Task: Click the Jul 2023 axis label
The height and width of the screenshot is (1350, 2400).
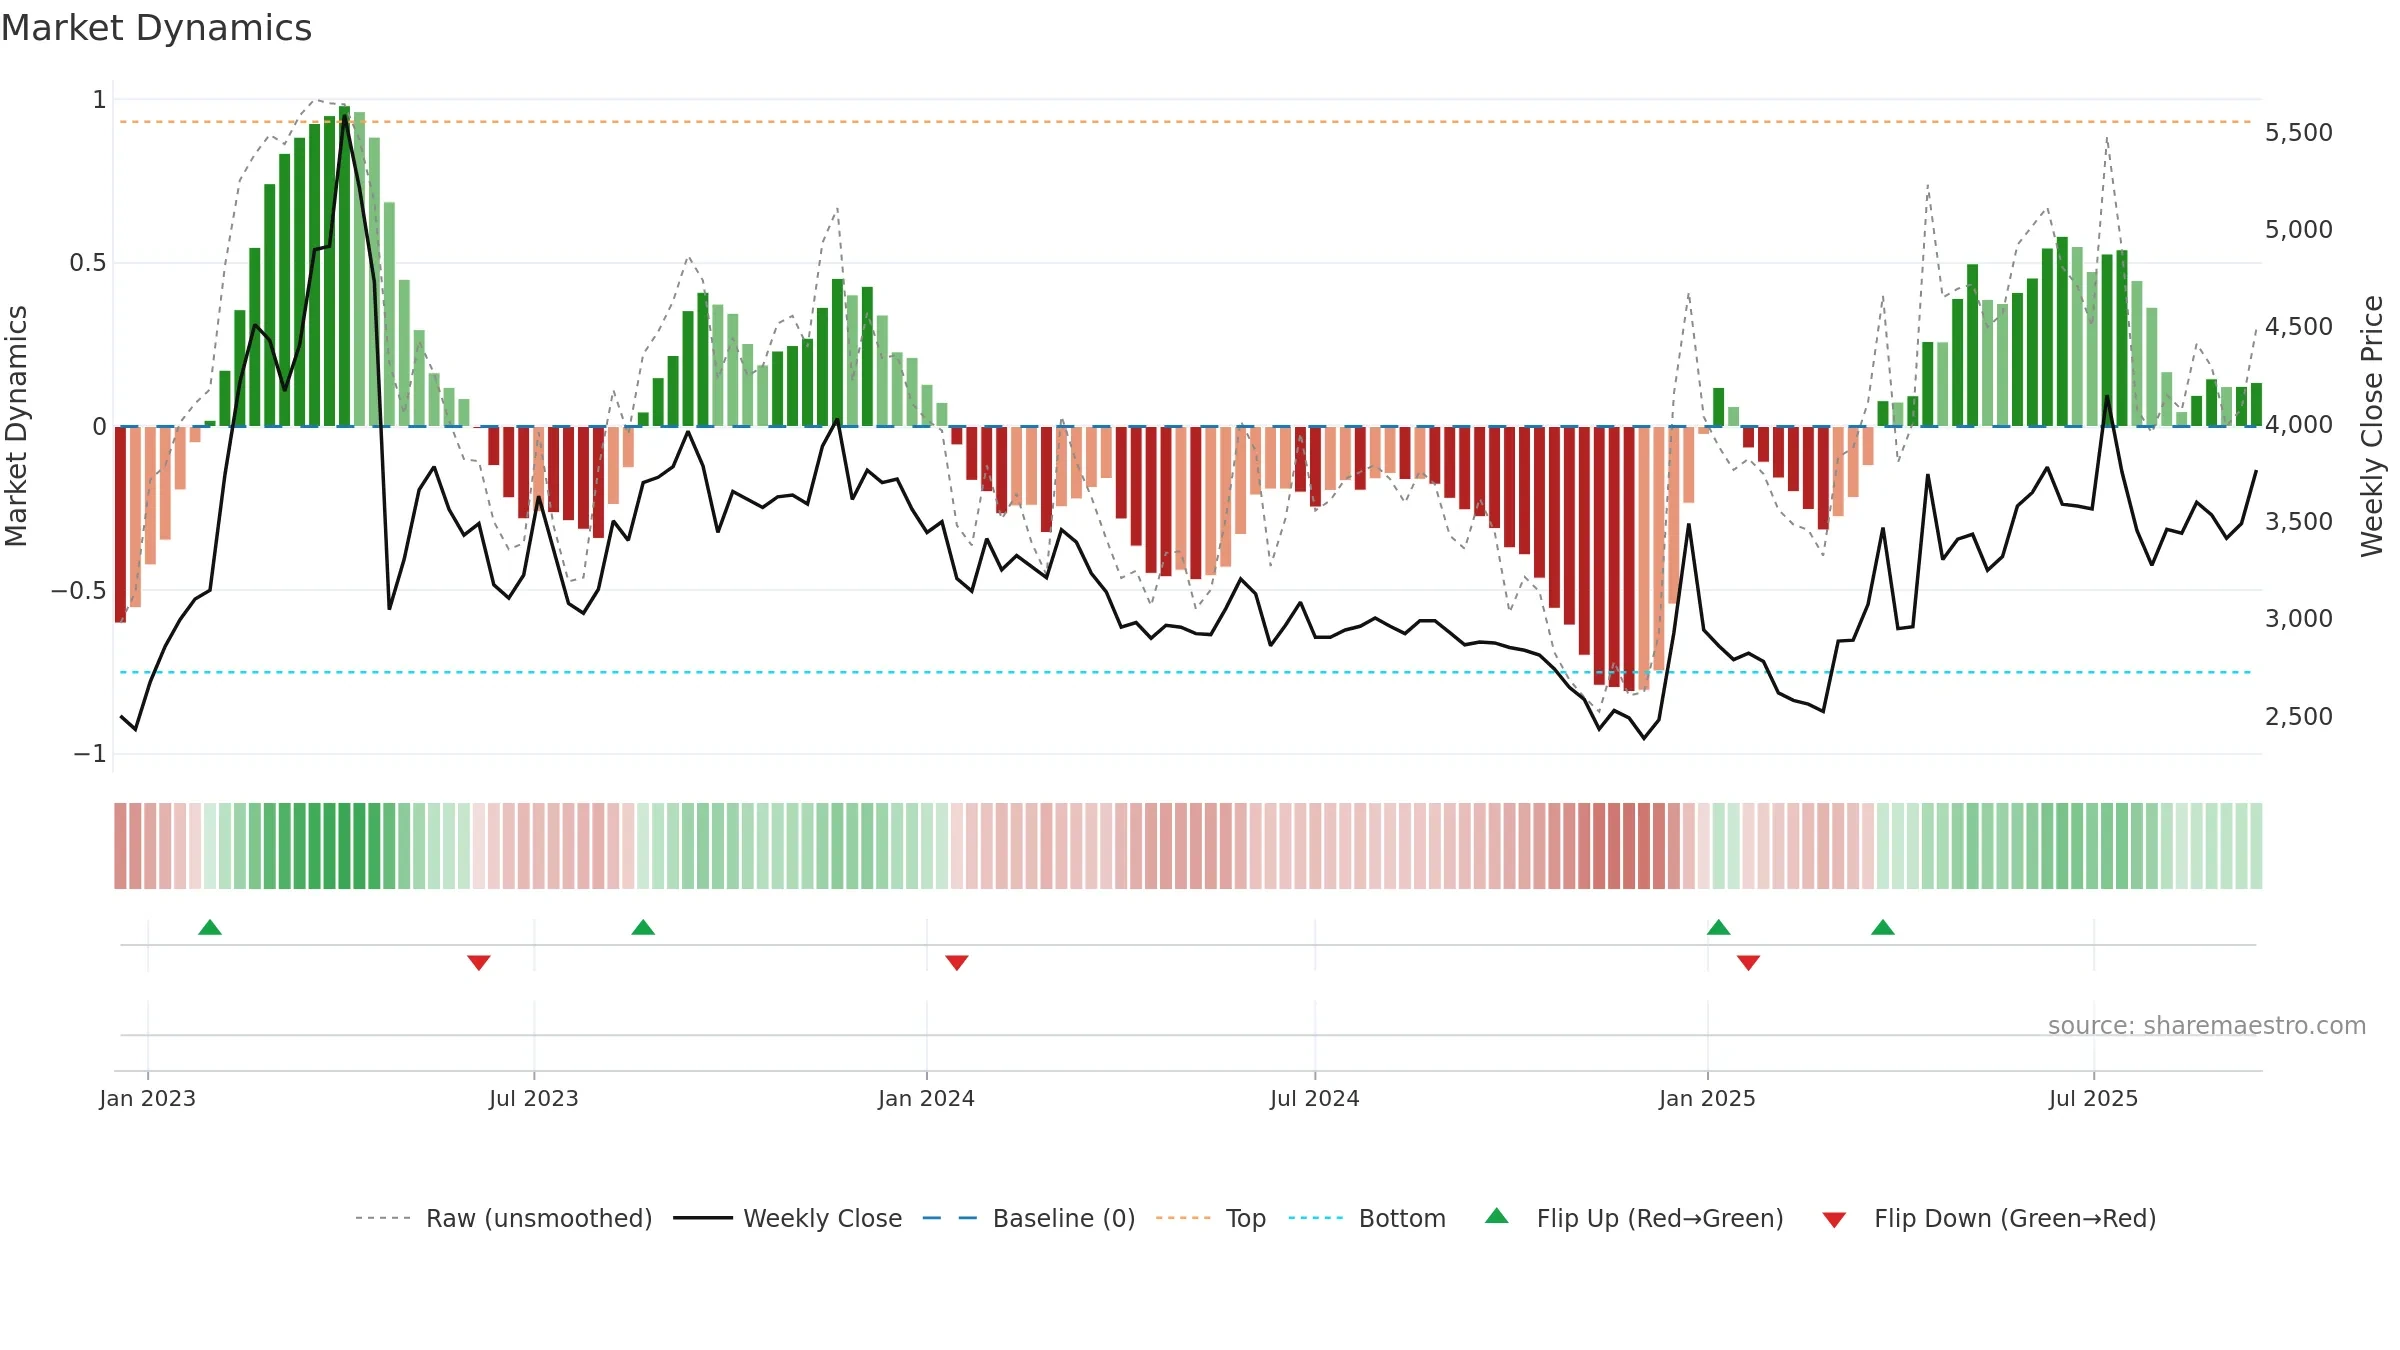Action: (x=534, y=1098)
